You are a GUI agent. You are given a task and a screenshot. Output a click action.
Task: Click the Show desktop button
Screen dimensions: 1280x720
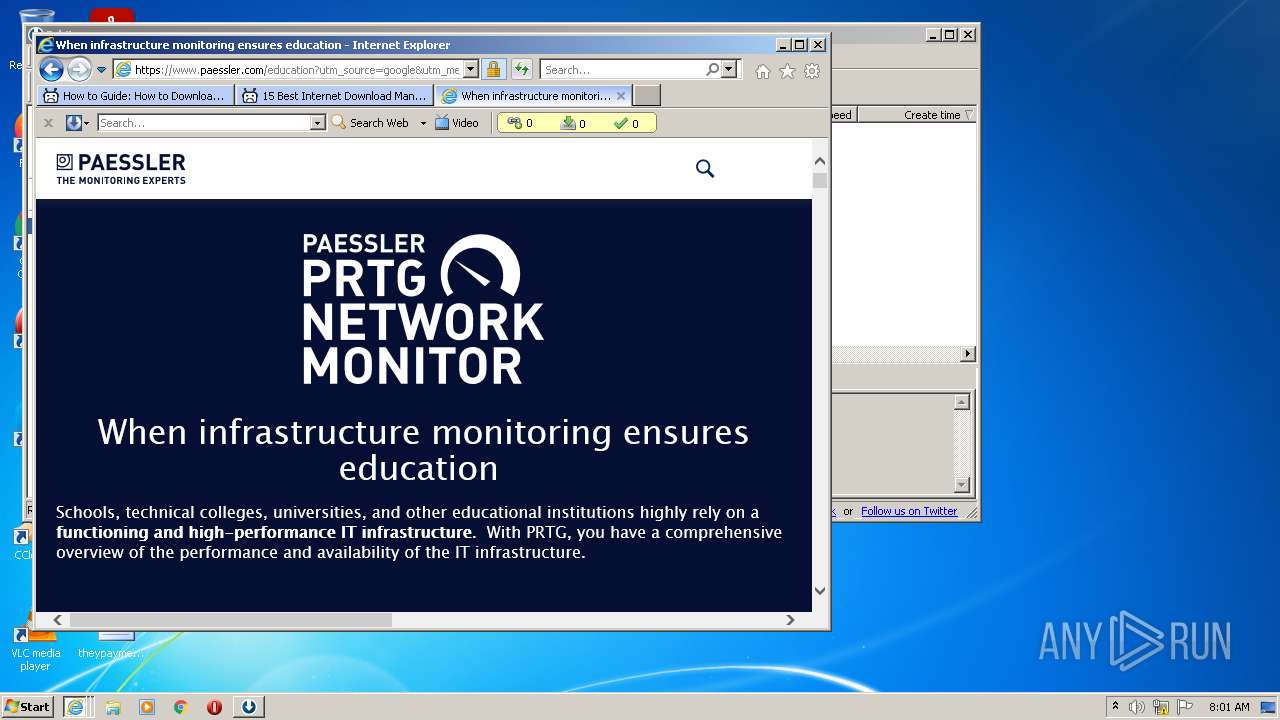1269,707
